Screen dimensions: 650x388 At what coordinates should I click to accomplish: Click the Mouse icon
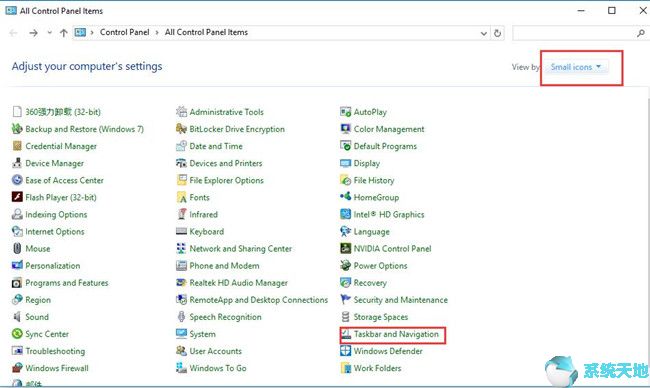pyautogui.click(x=17, y=248)
